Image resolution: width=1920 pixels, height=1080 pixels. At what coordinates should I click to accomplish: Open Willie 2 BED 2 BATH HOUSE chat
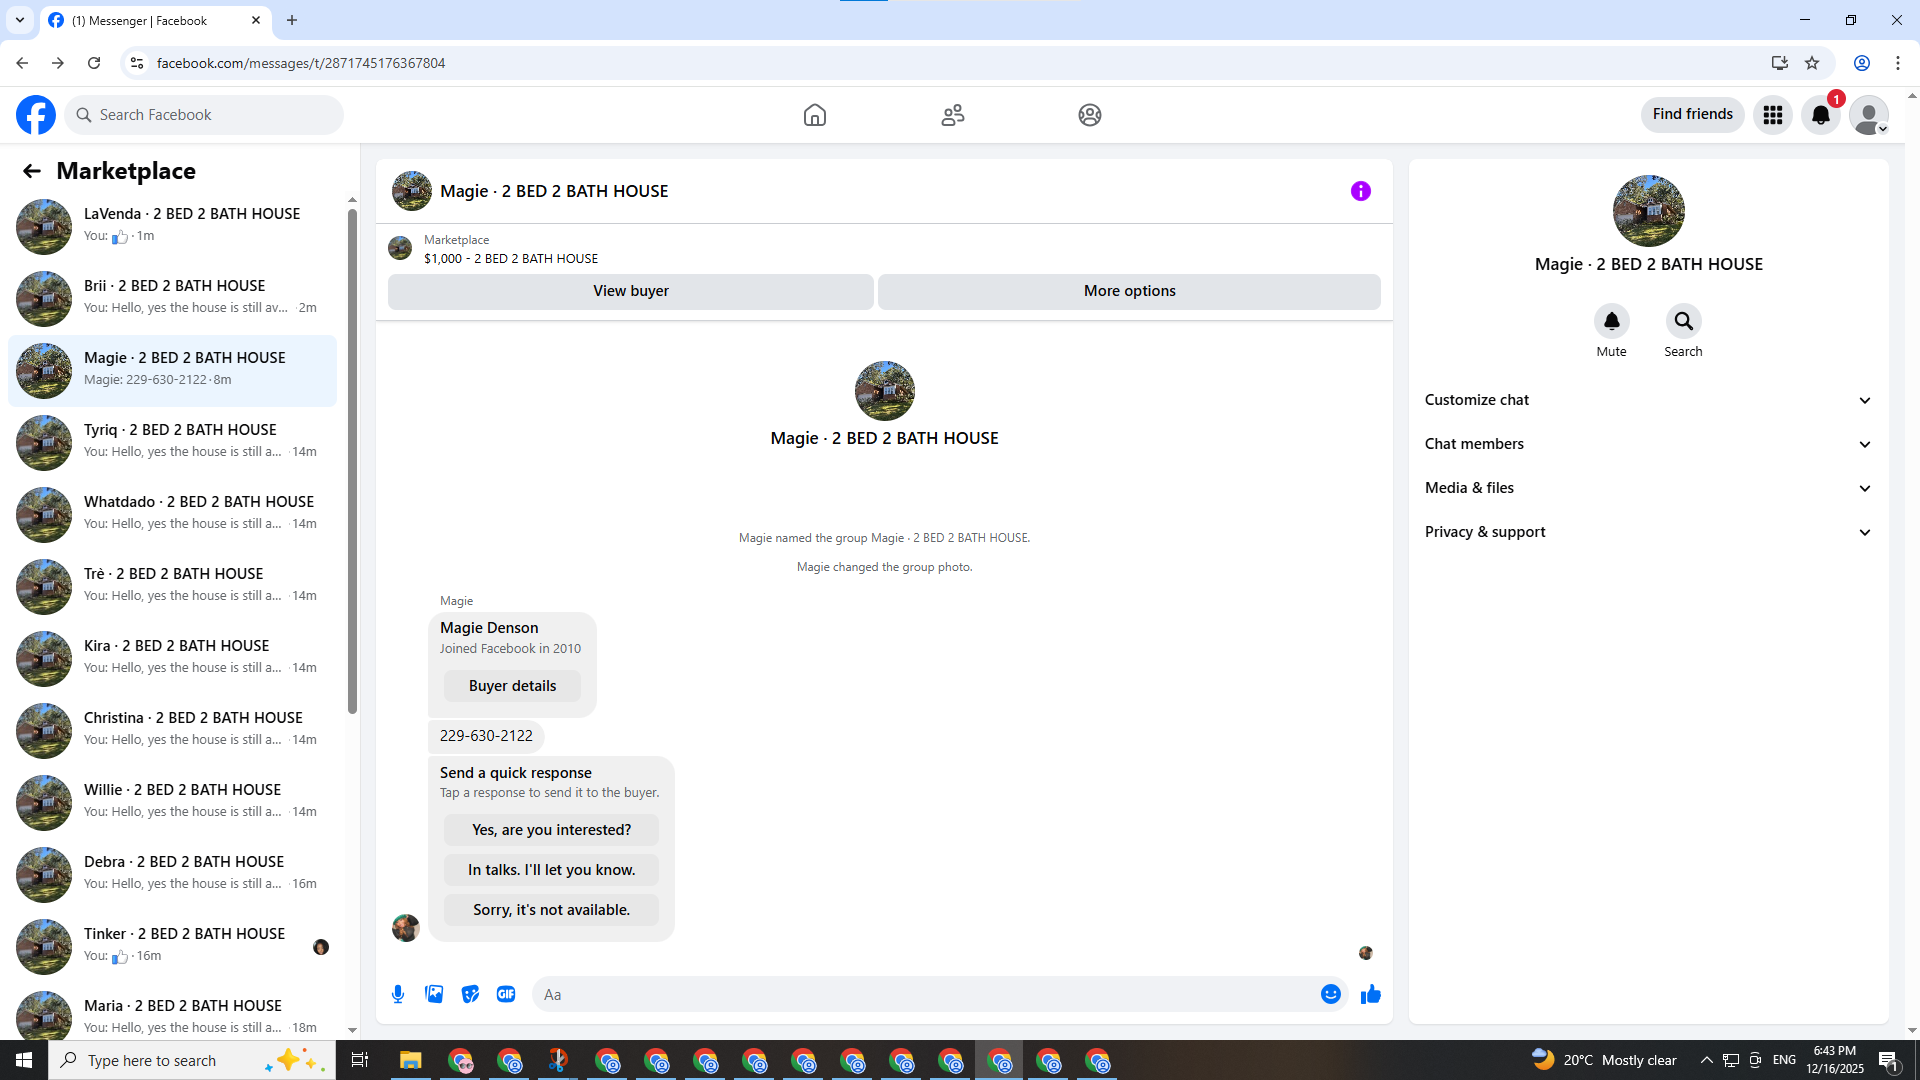click(x=172, y=802)
